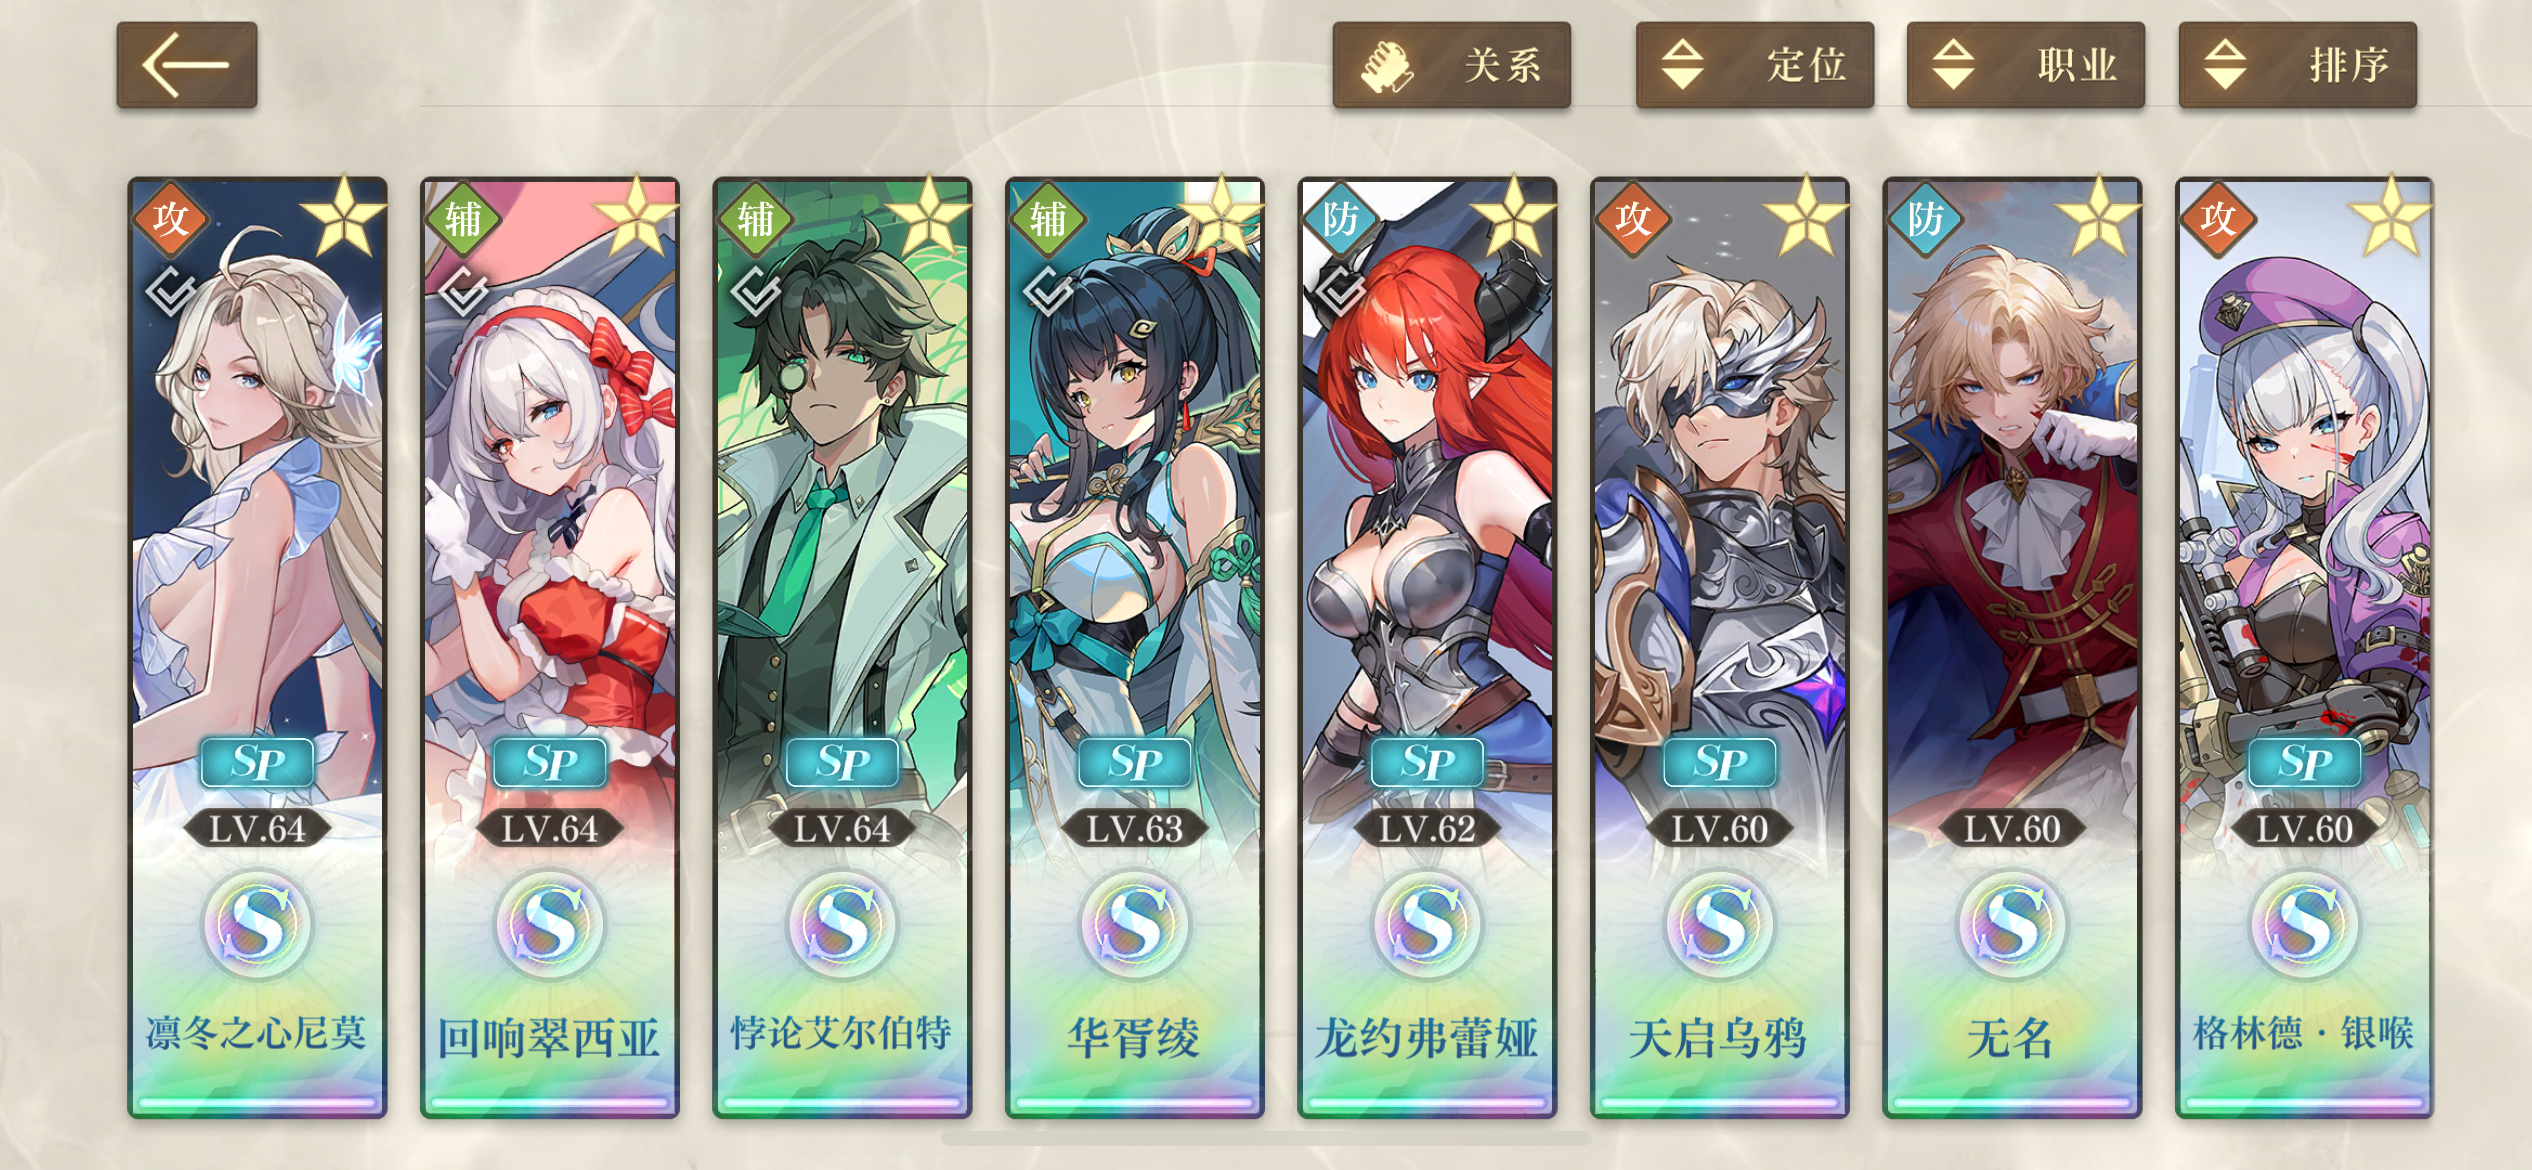This screenshot has height=1170, width=2532.
Task: Select the 回响翠西亚 character name
Action: pyautogui.click(x=549, y=1038)
